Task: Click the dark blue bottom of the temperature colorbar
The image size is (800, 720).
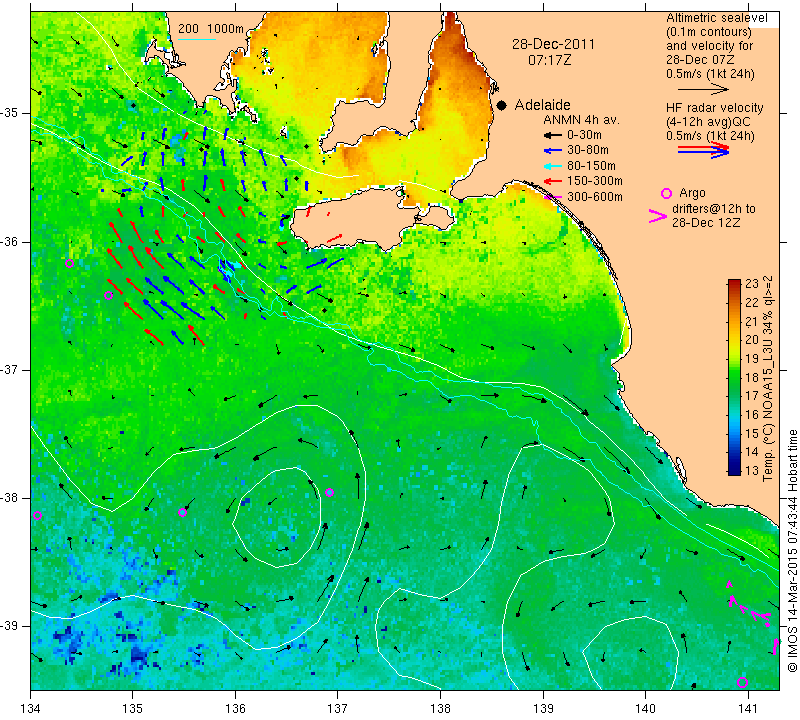Action: click(734, 470)
